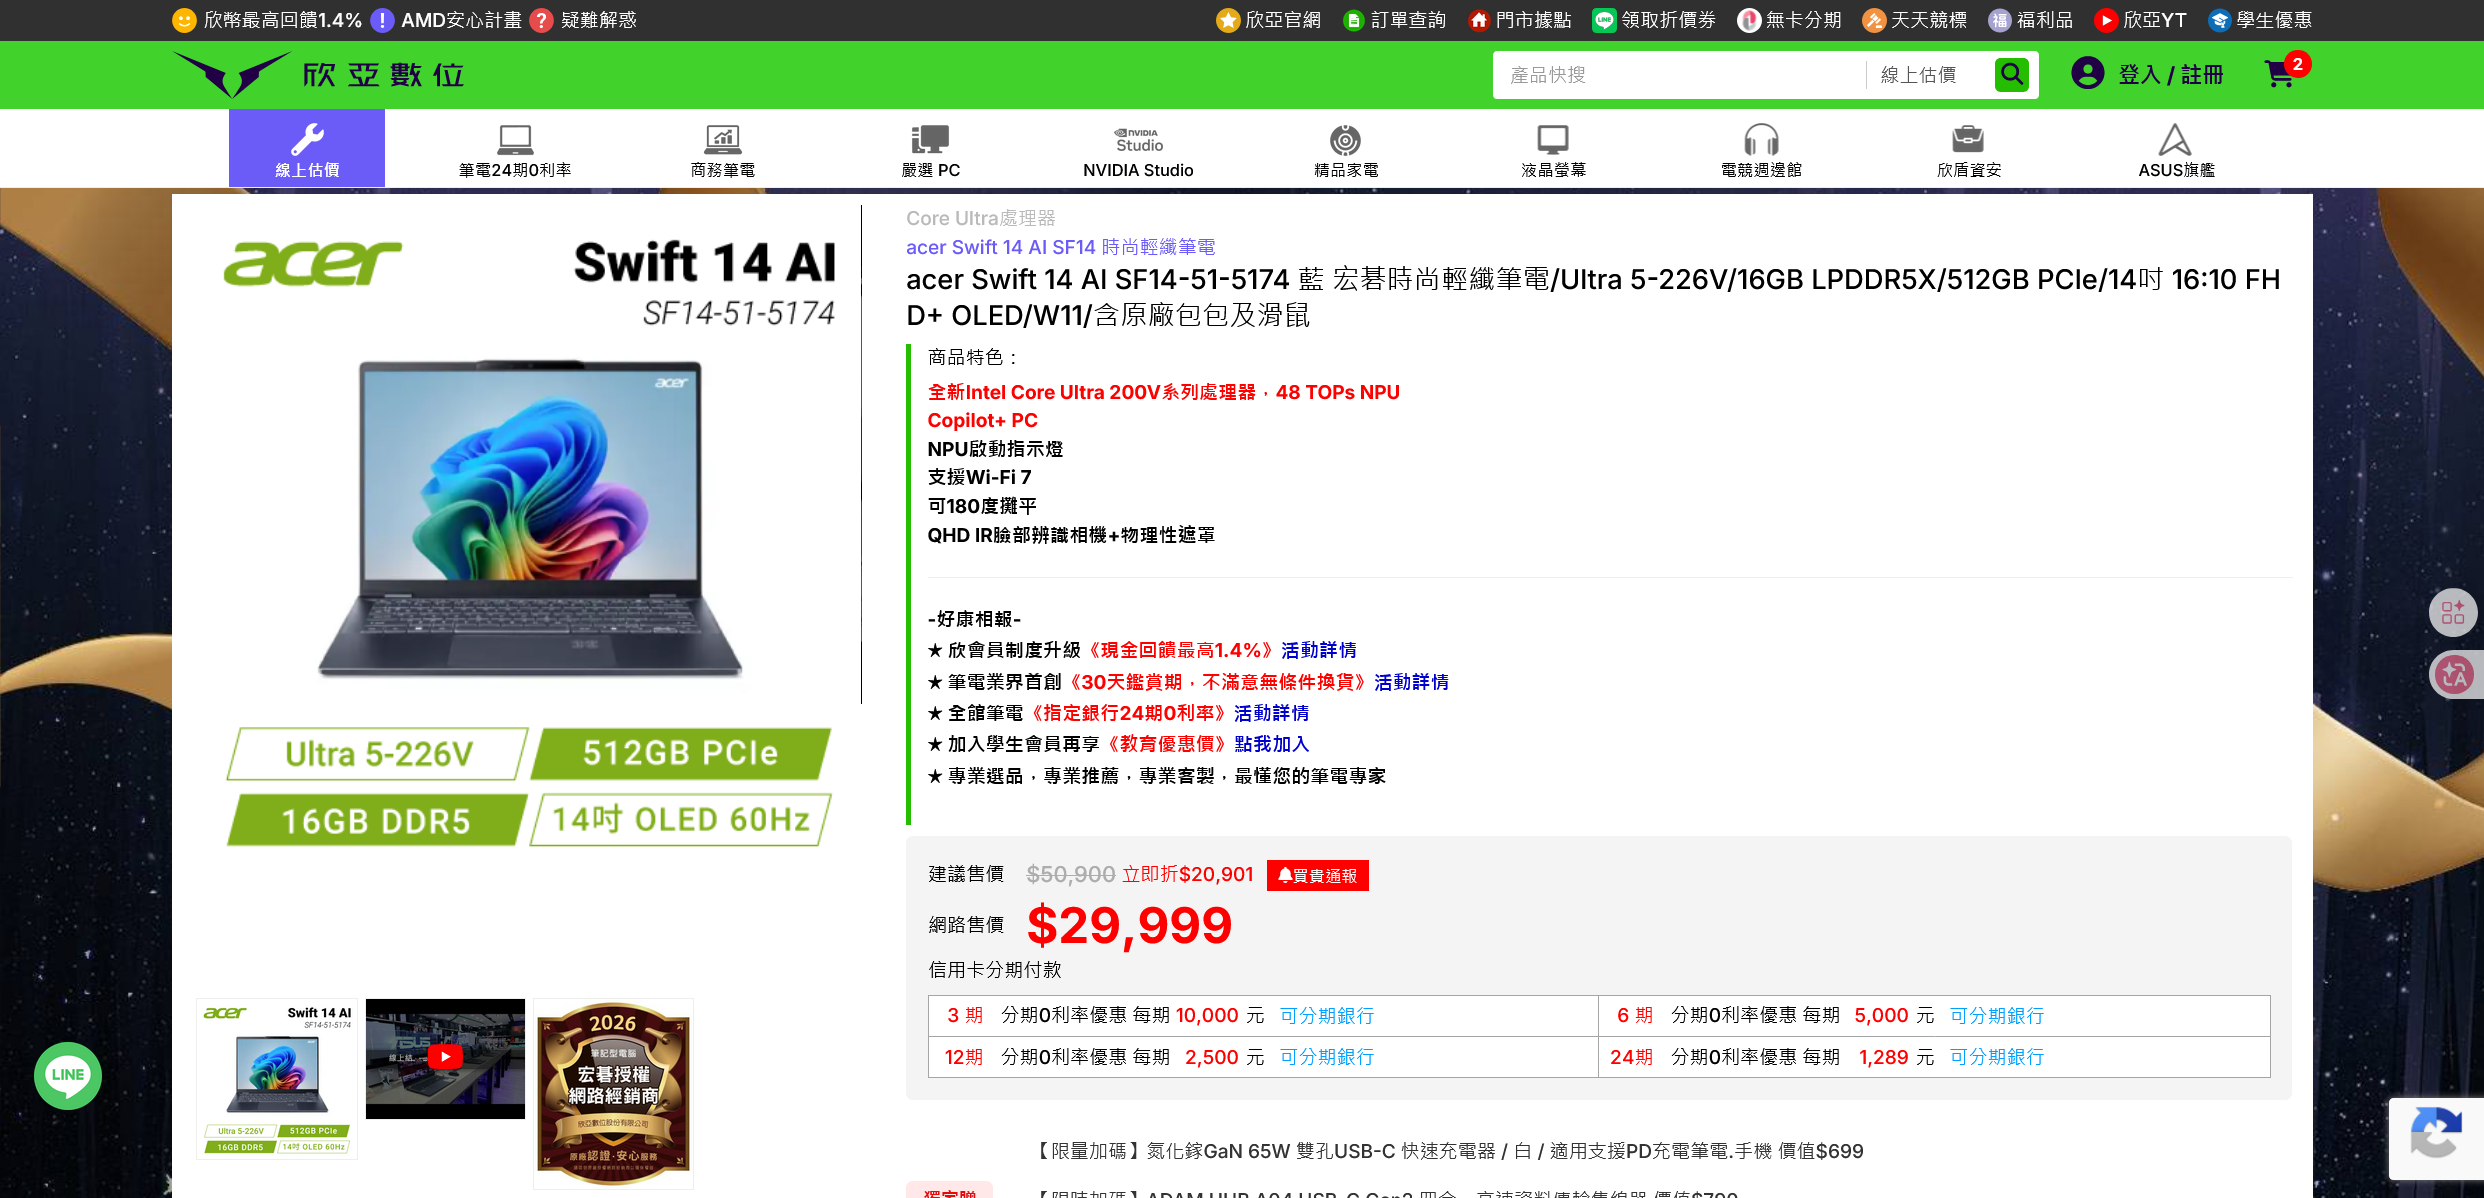Open 液晶螢幕 monitor category
This screenshot has width=2484, height=1198.
(1553, 150)
